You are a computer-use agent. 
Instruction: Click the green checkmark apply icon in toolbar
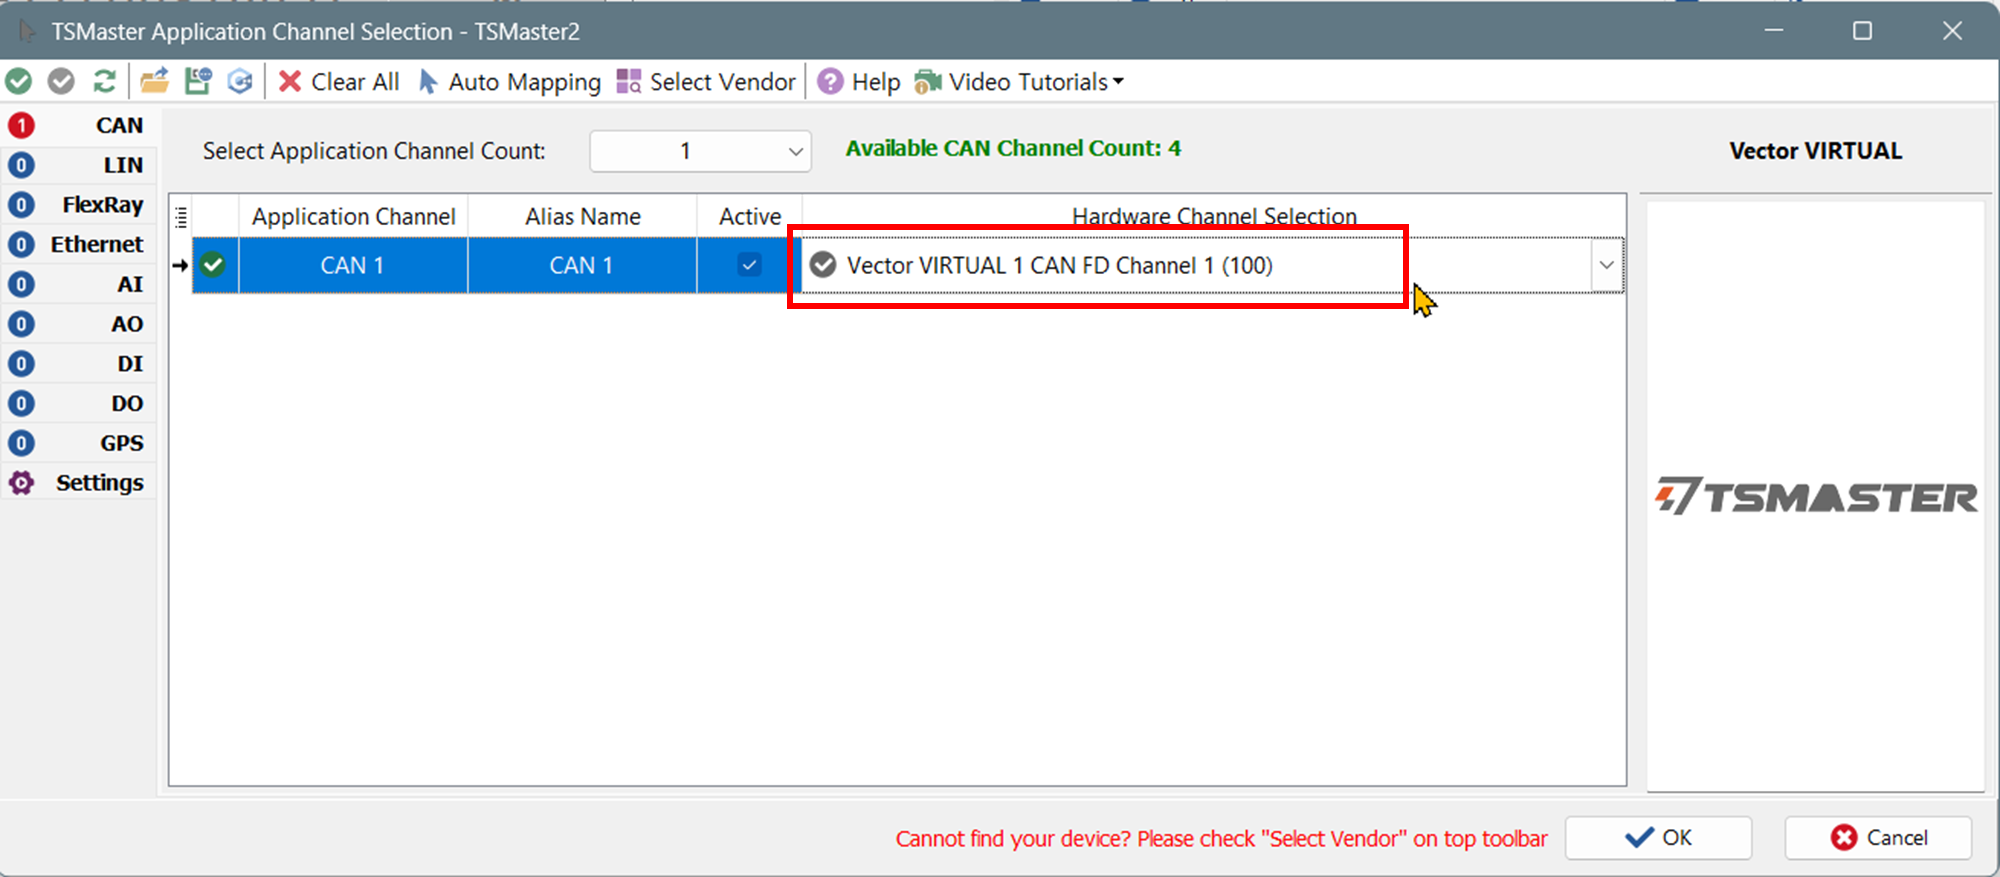coord(19,81)
